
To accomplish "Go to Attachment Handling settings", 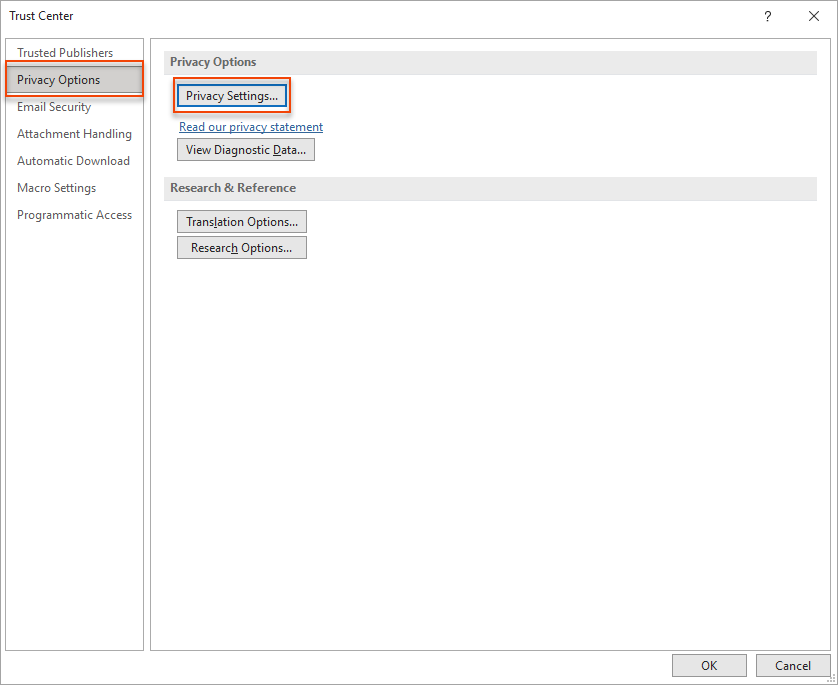I will point(74,134).
